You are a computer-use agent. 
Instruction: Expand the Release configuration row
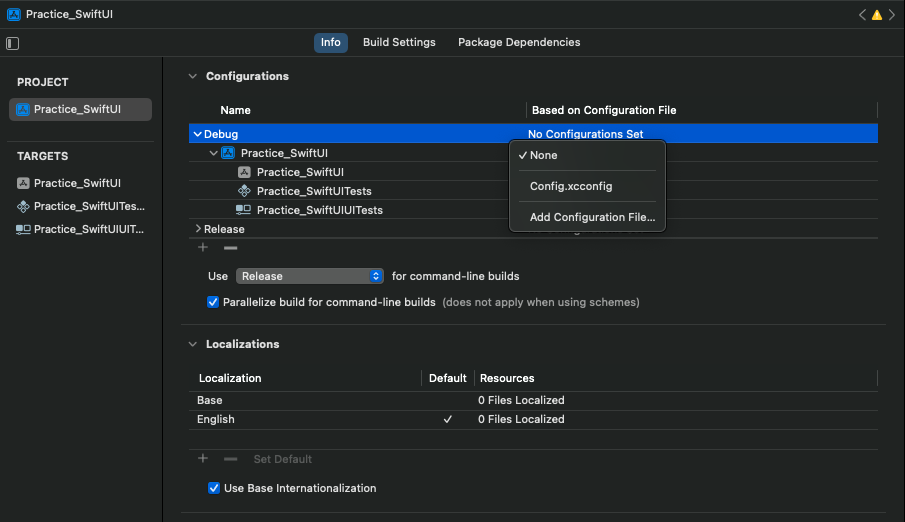point(198,229)
